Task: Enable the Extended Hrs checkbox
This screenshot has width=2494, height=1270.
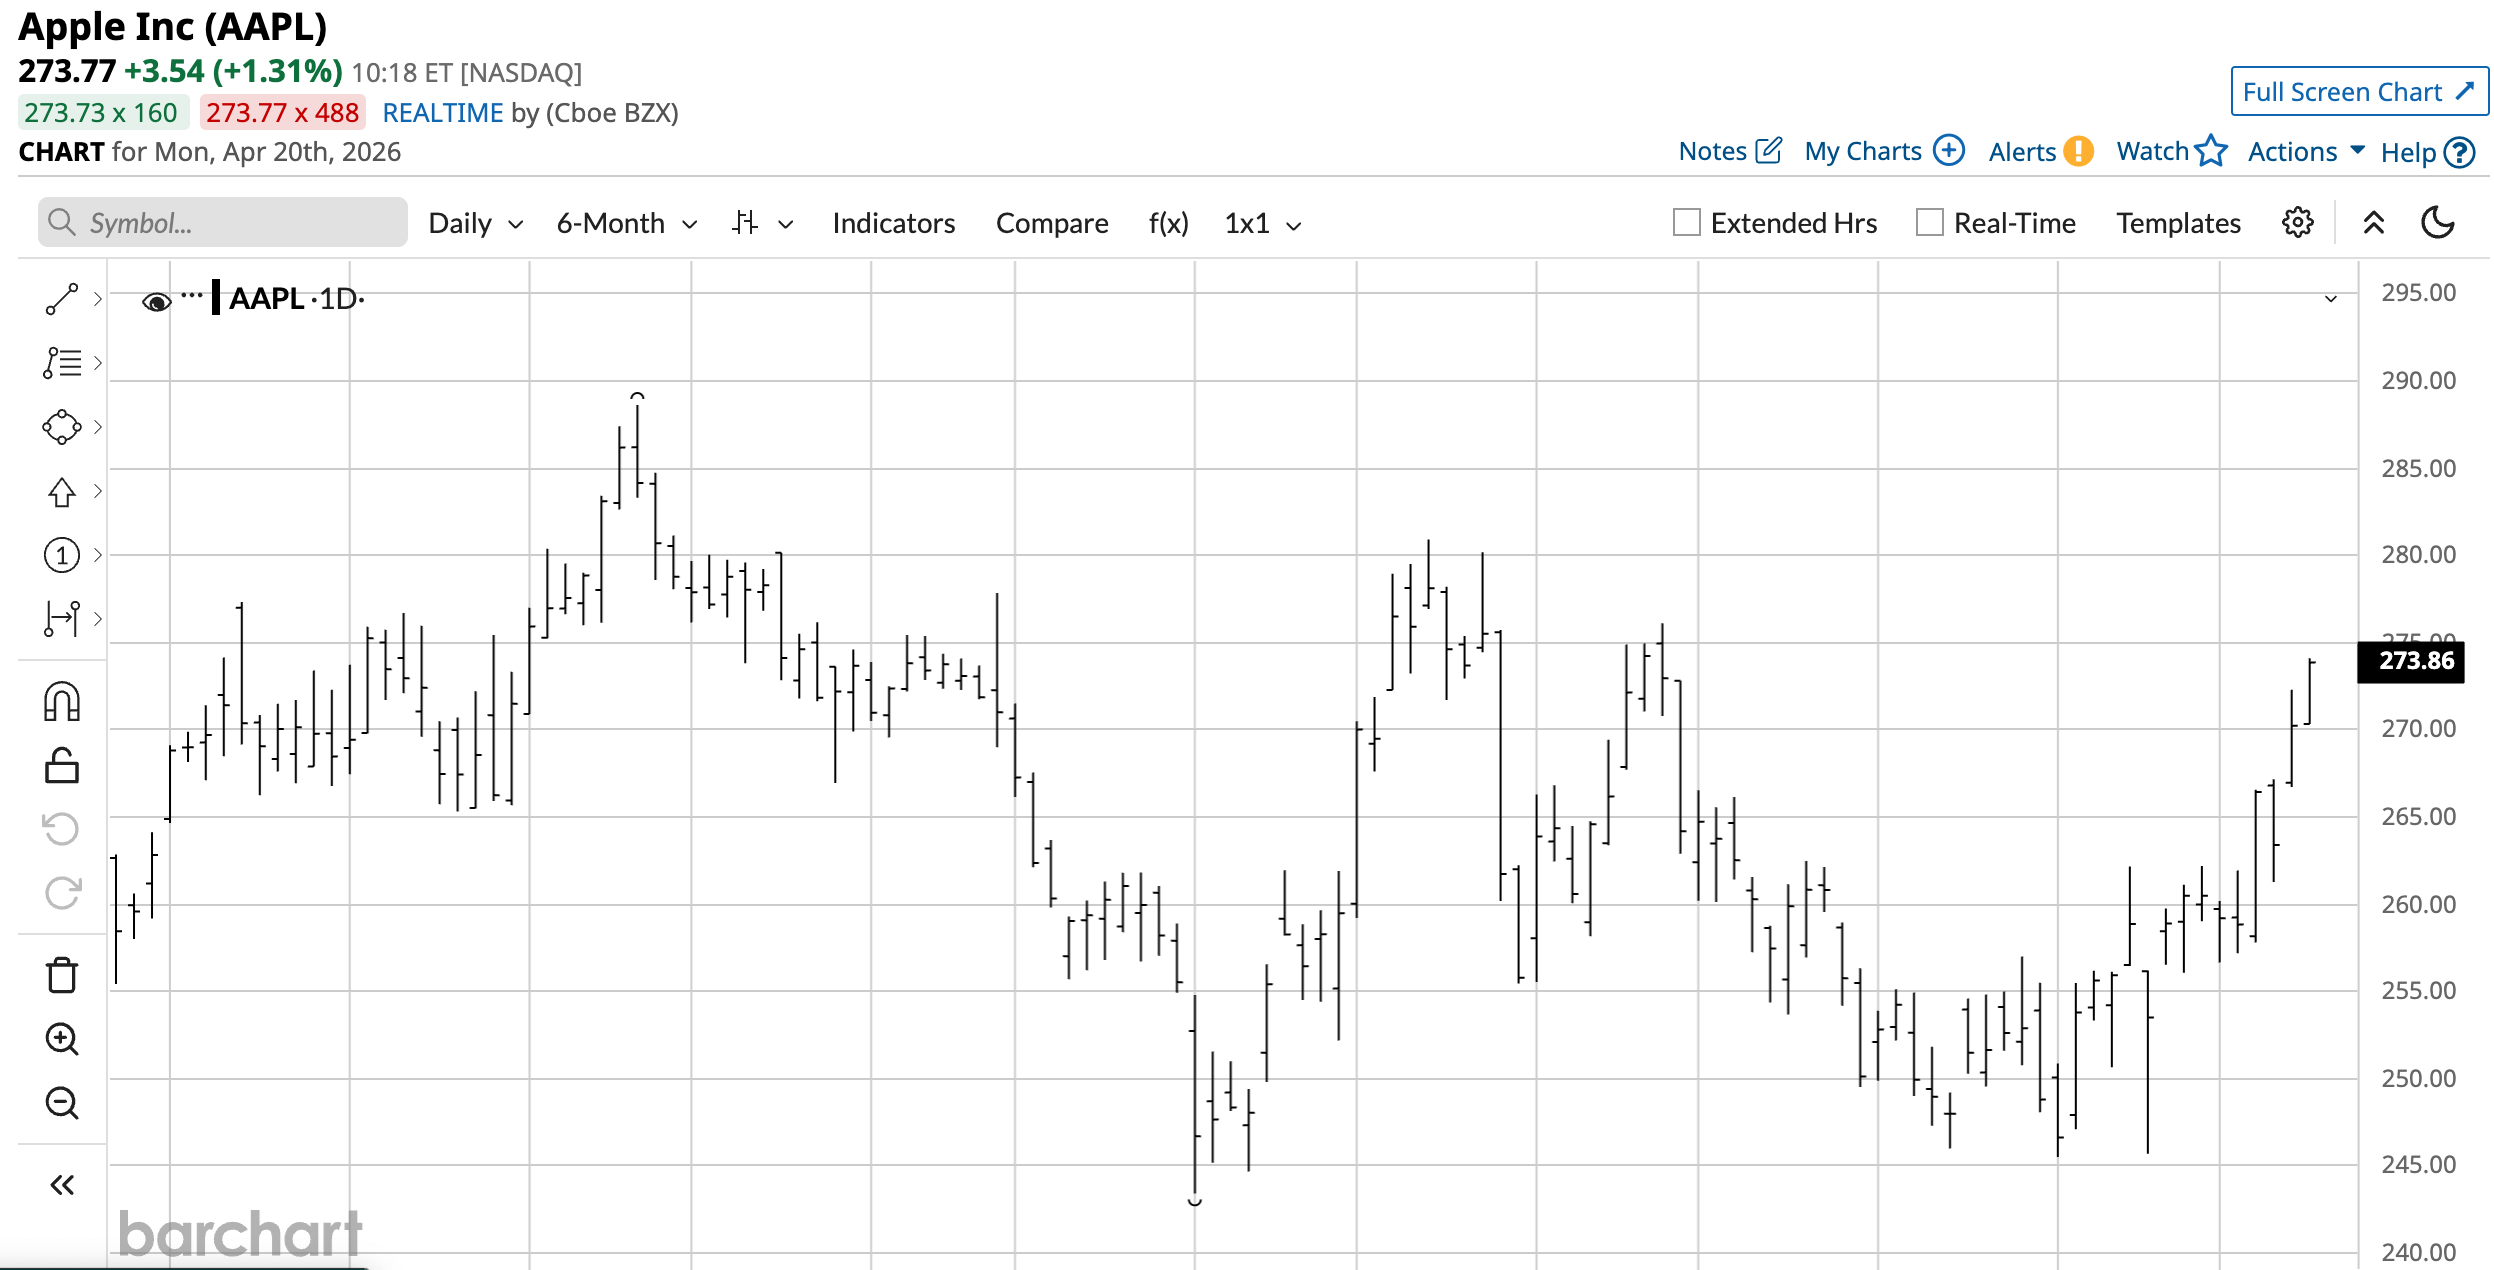Action: click(x=1686, y=223)
